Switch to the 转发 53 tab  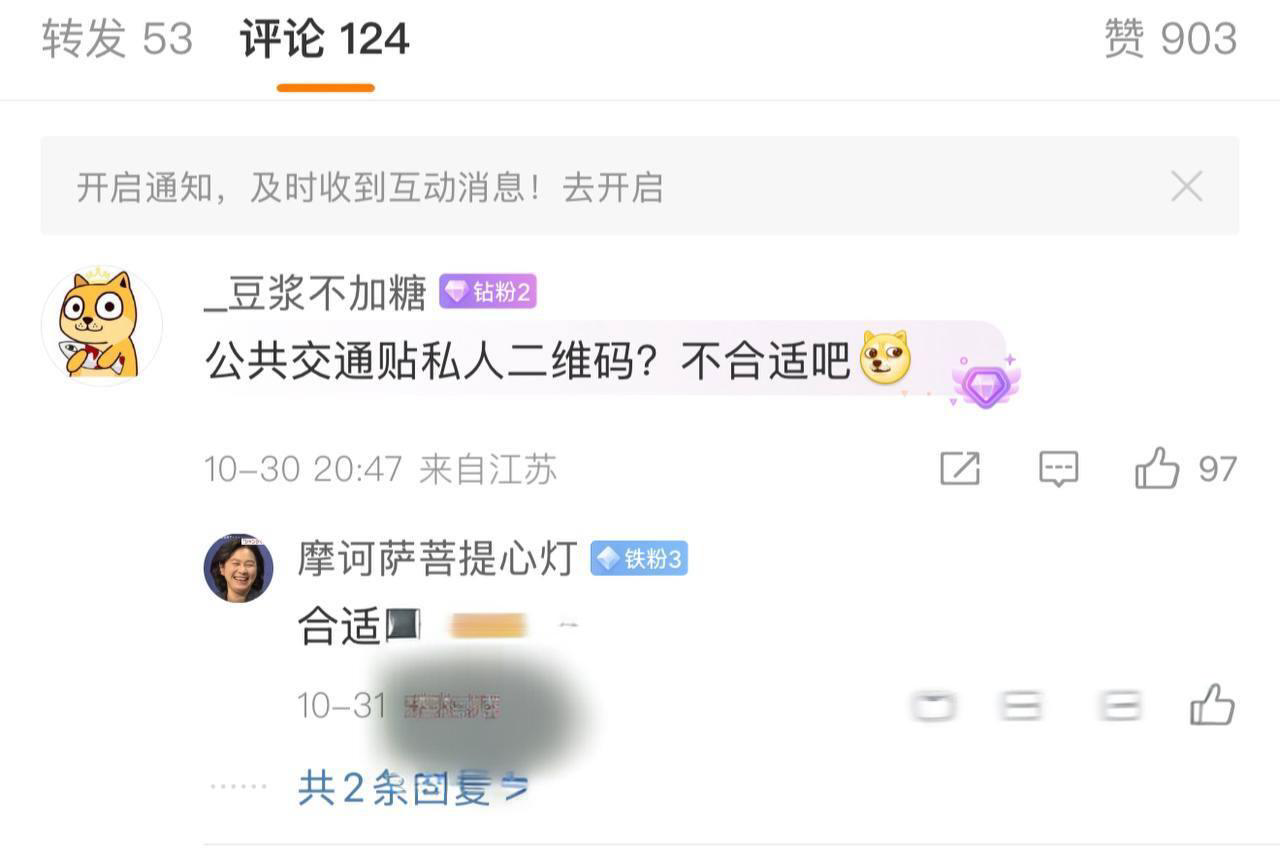[x=117, y=40]
